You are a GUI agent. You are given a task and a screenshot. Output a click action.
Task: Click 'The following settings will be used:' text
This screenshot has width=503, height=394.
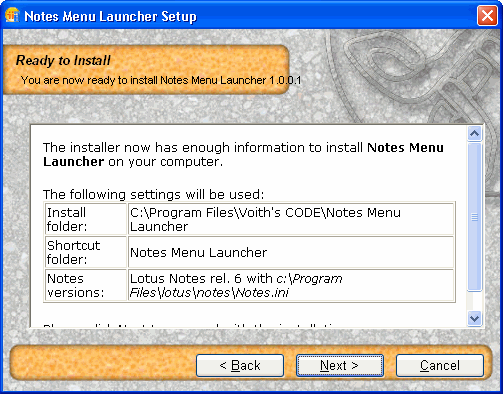pos(153,194)
